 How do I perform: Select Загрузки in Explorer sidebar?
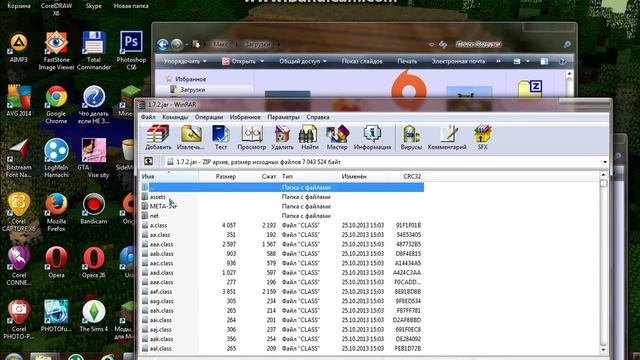click(192, 89)
